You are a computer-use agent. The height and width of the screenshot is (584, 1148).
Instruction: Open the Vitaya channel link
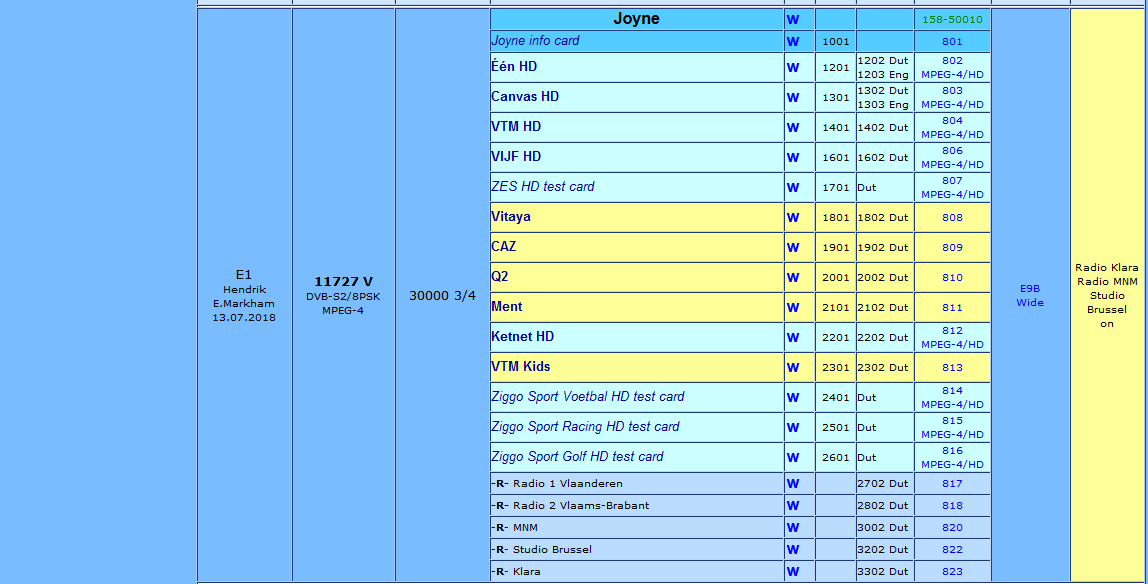point(511,217)
